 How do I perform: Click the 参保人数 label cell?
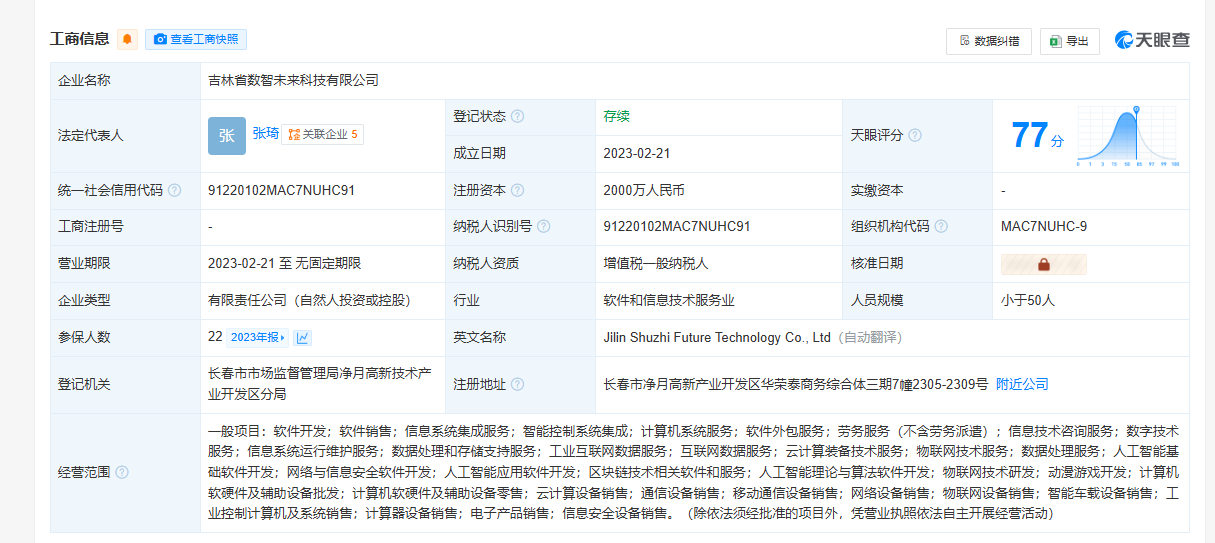coord(125,338)
